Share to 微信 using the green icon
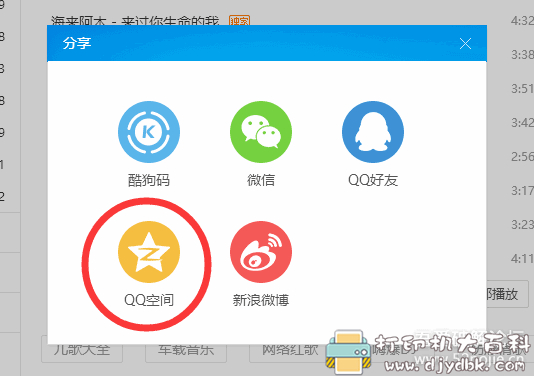Image resolution: width=534 pixels, height=376 pixels. point(261,132)
